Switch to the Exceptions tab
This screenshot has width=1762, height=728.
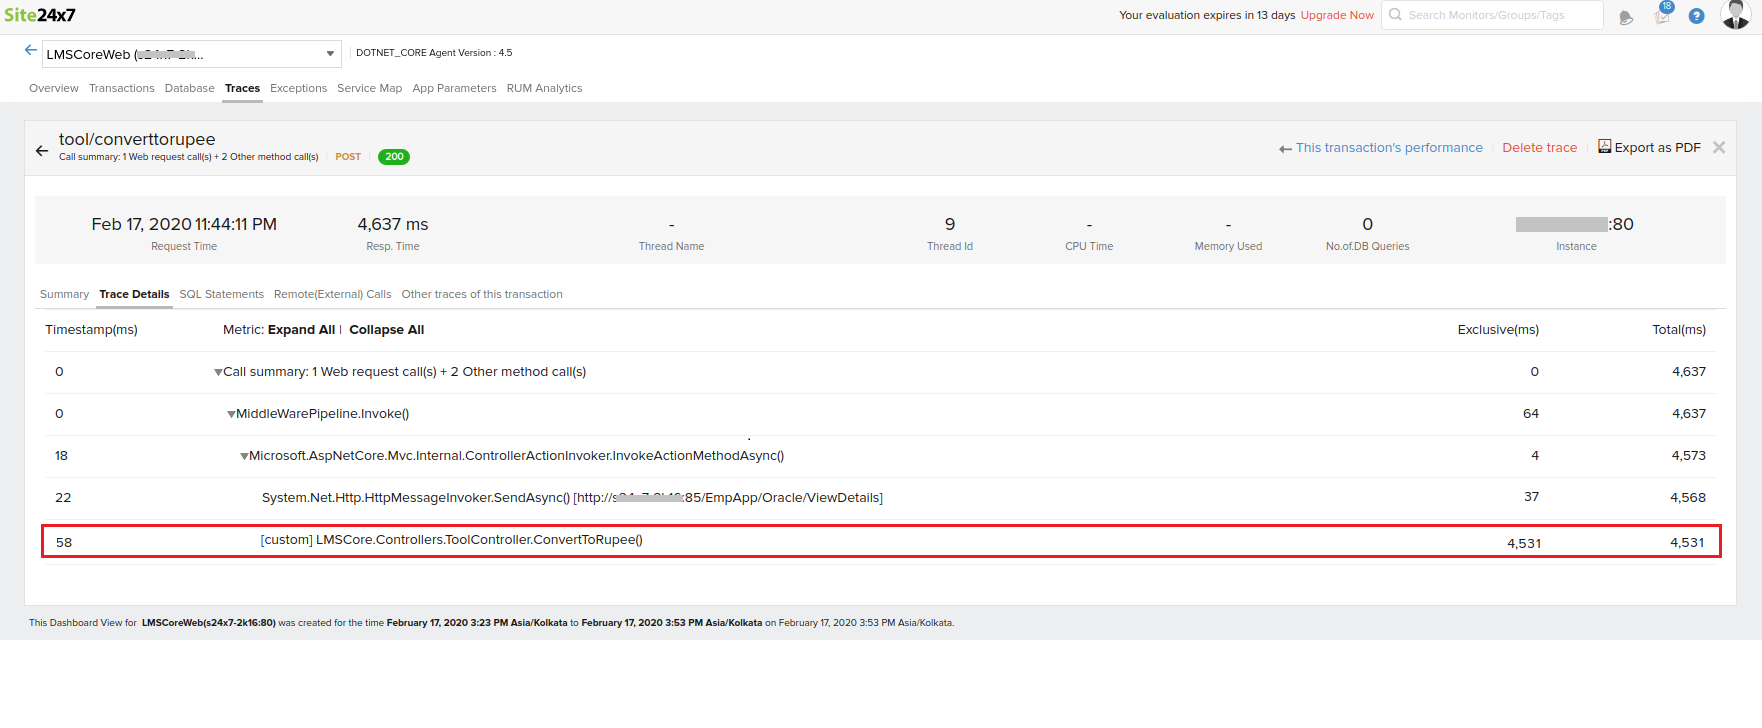tap(298, 88)
